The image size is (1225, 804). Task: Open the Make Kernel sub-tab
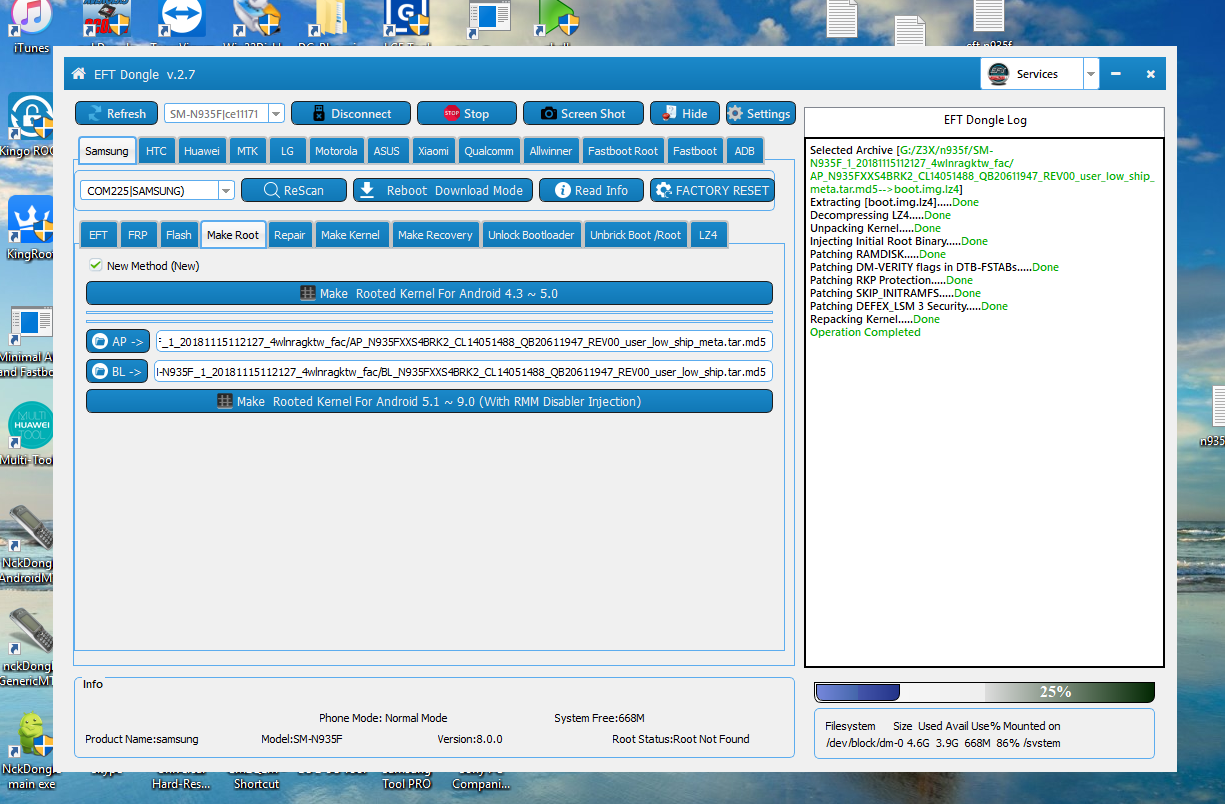[349, 235]
